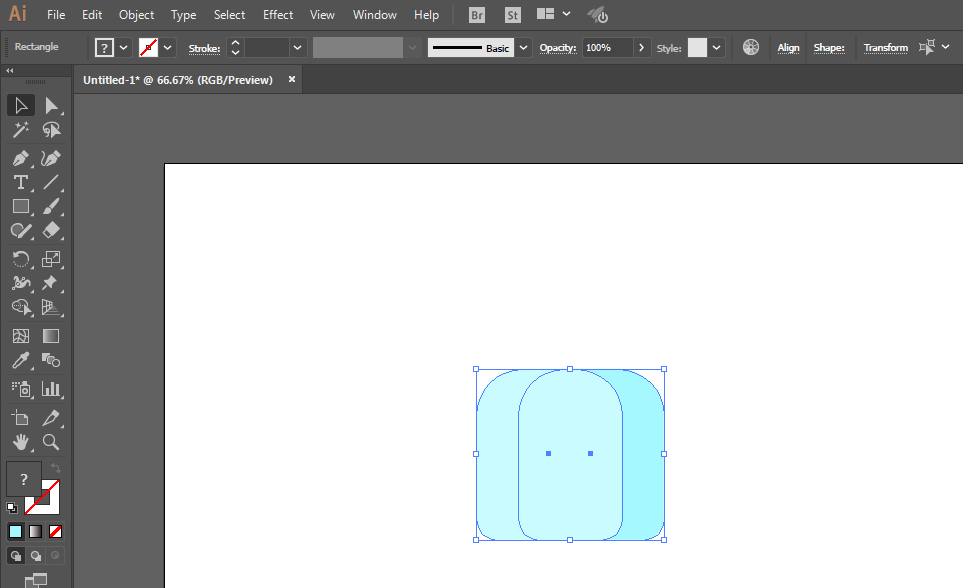Select the Mesh tool
This screenshot has height=588, width=963.
click(x=20, y=336)
